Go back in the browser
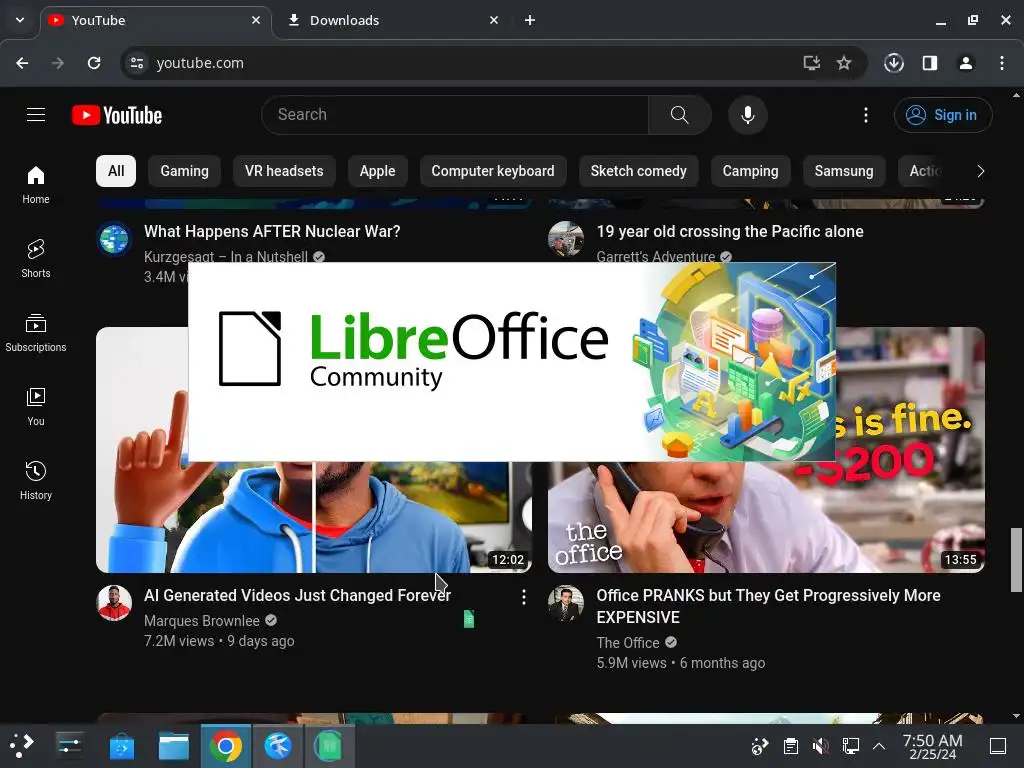The width and height of the screenshot is (1024, 768). point(22,63)
